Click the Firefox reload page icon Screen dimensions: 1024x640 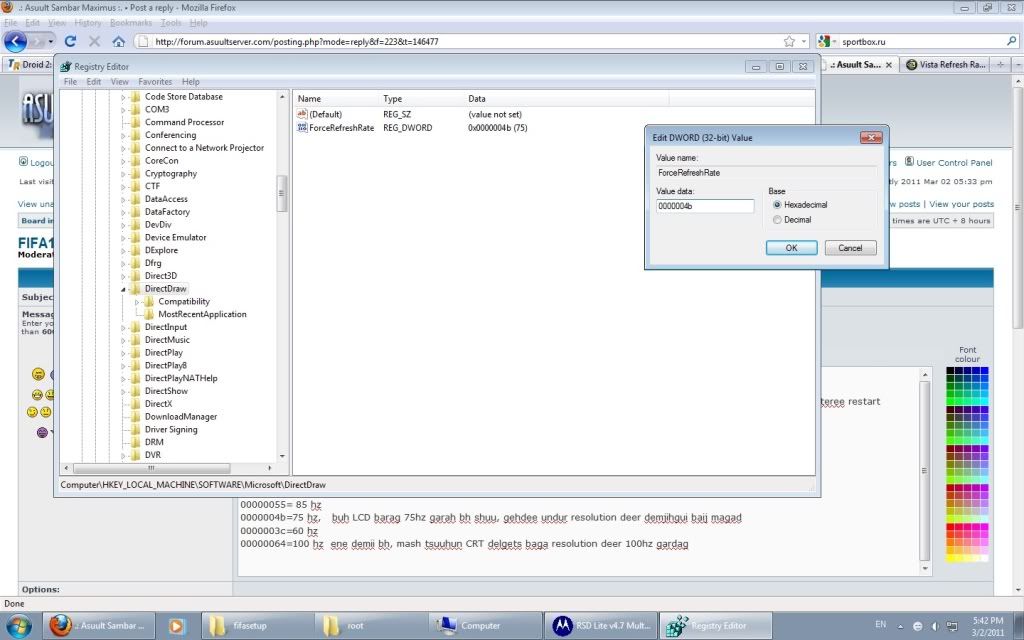(70, 41)
